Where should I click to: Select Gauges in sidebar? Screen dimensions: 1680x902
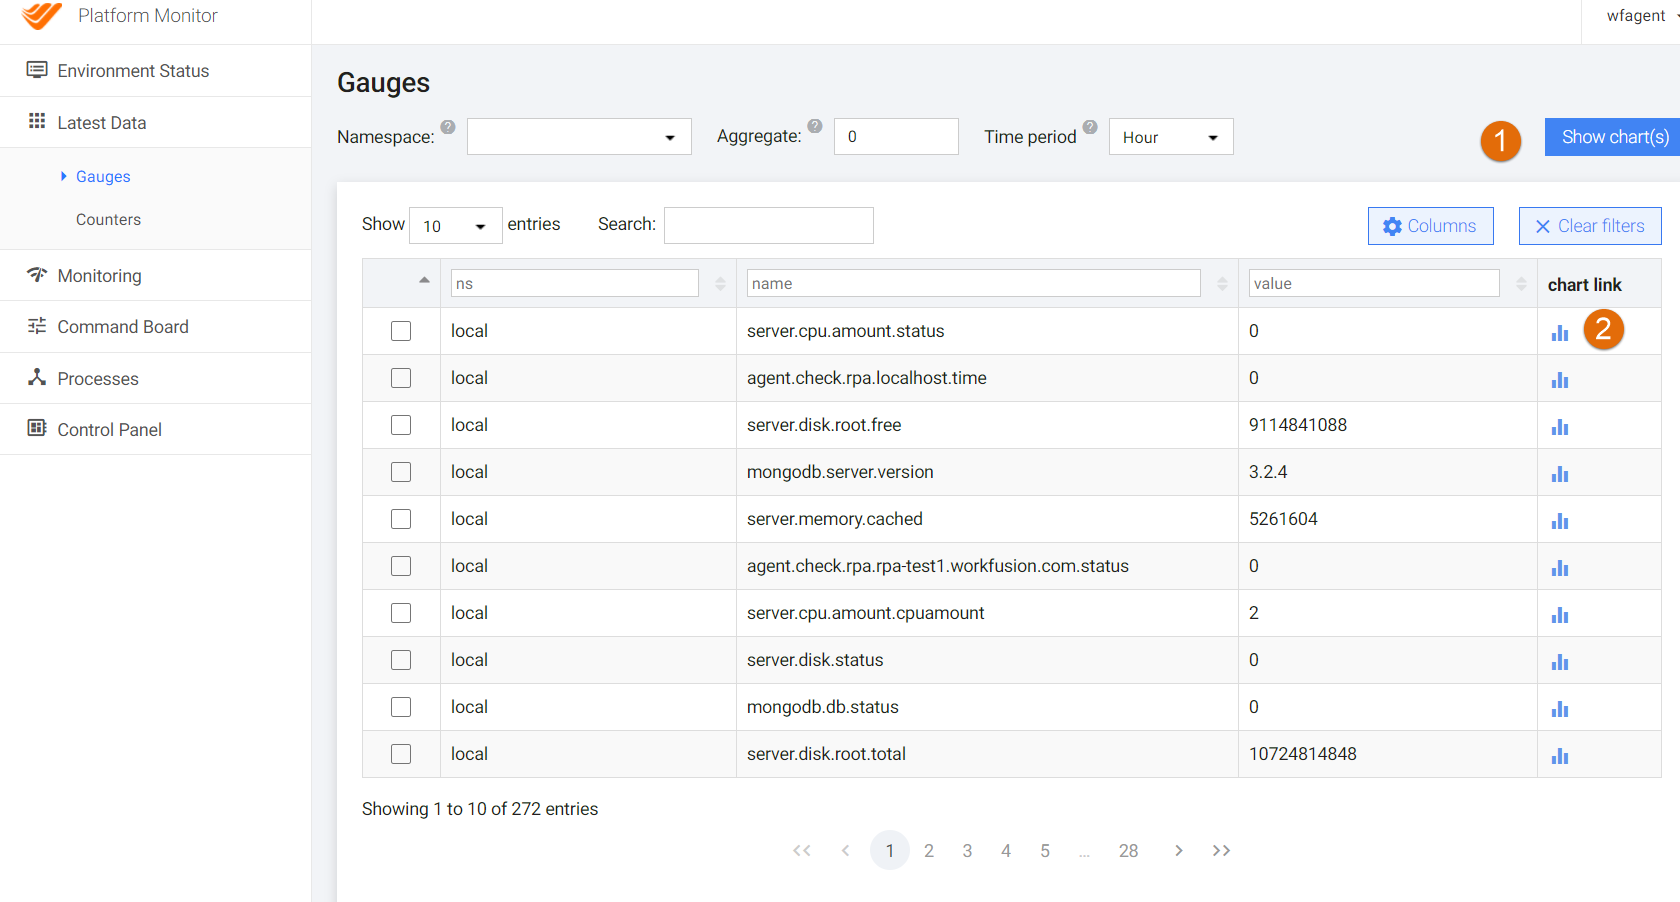coord(103,176)
